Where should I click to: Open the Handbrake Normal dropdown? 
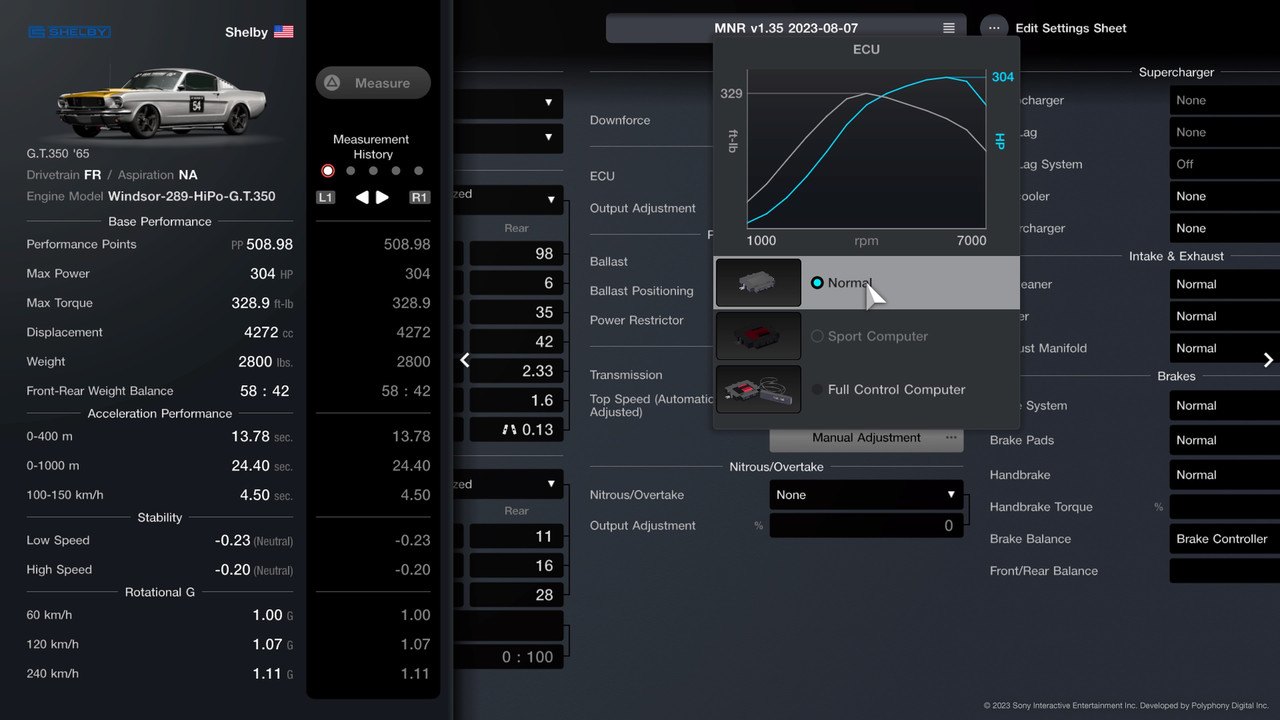[1225, 475]
